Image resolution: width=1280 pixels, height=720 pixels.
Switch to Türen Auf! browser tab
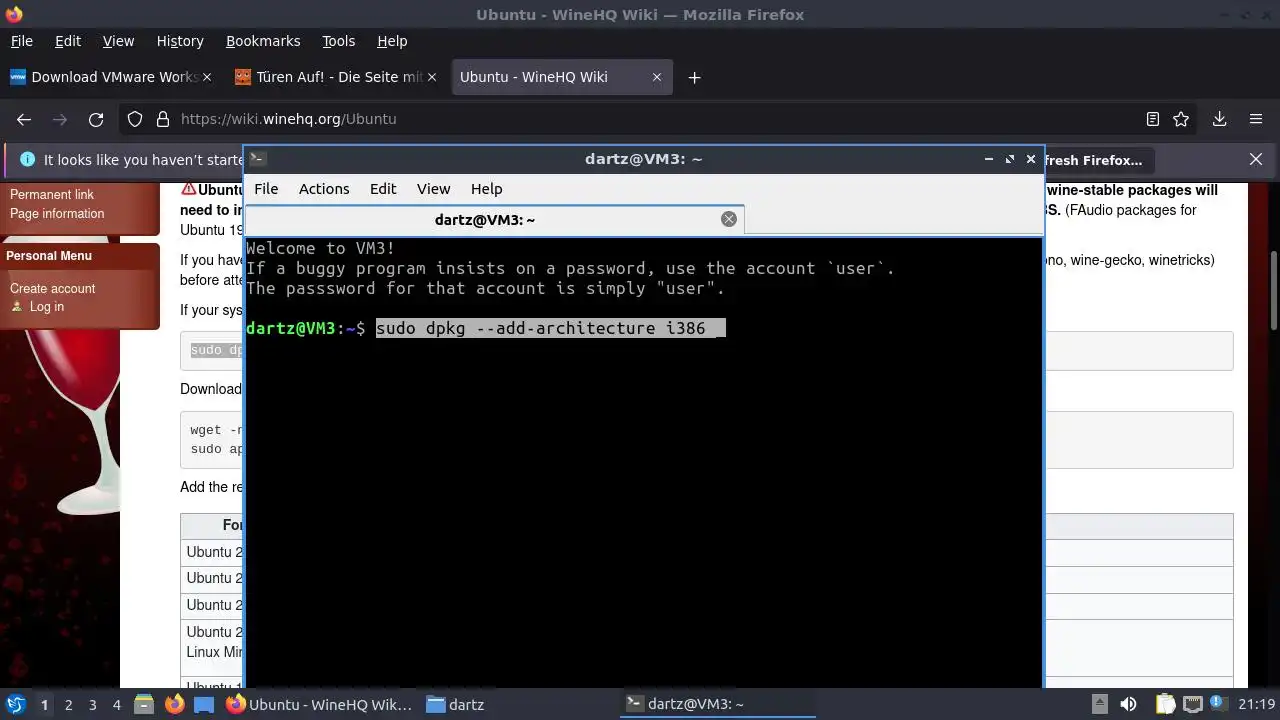[x=335, y=77]
